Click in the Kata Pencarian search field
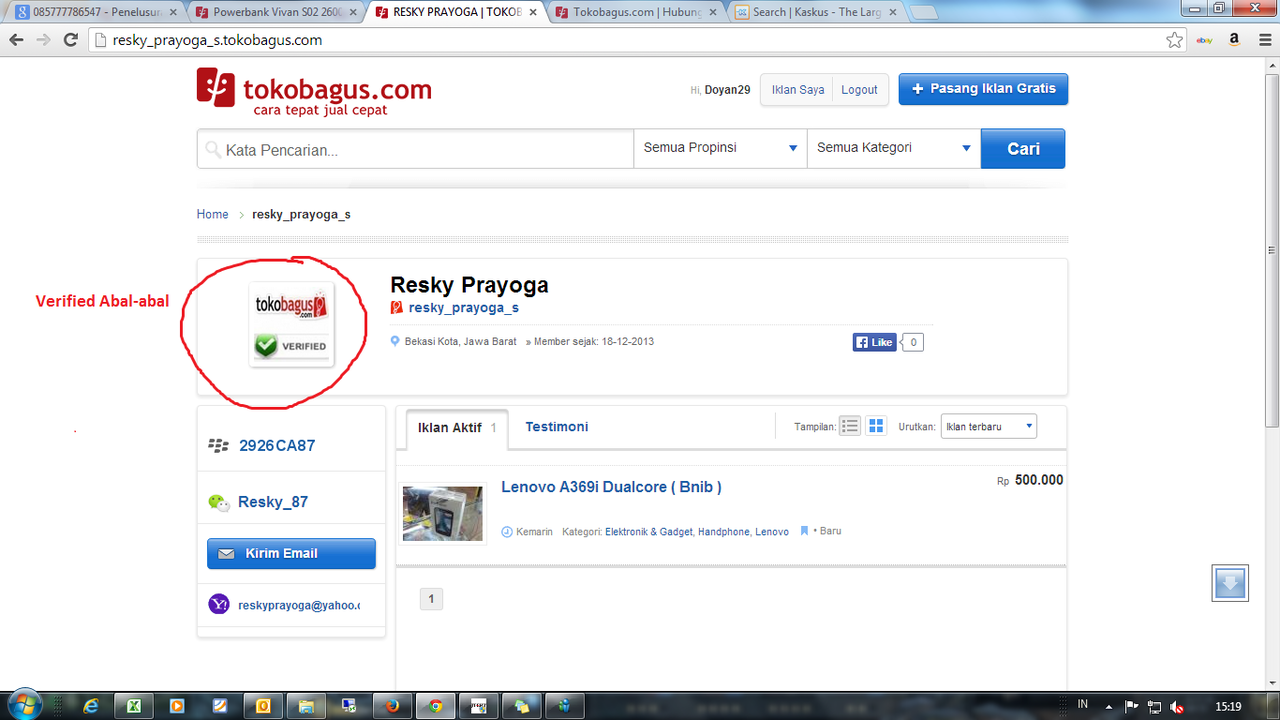Viewport: 1280px width, 720px height. pyautogui.click(x=415, y=149)
